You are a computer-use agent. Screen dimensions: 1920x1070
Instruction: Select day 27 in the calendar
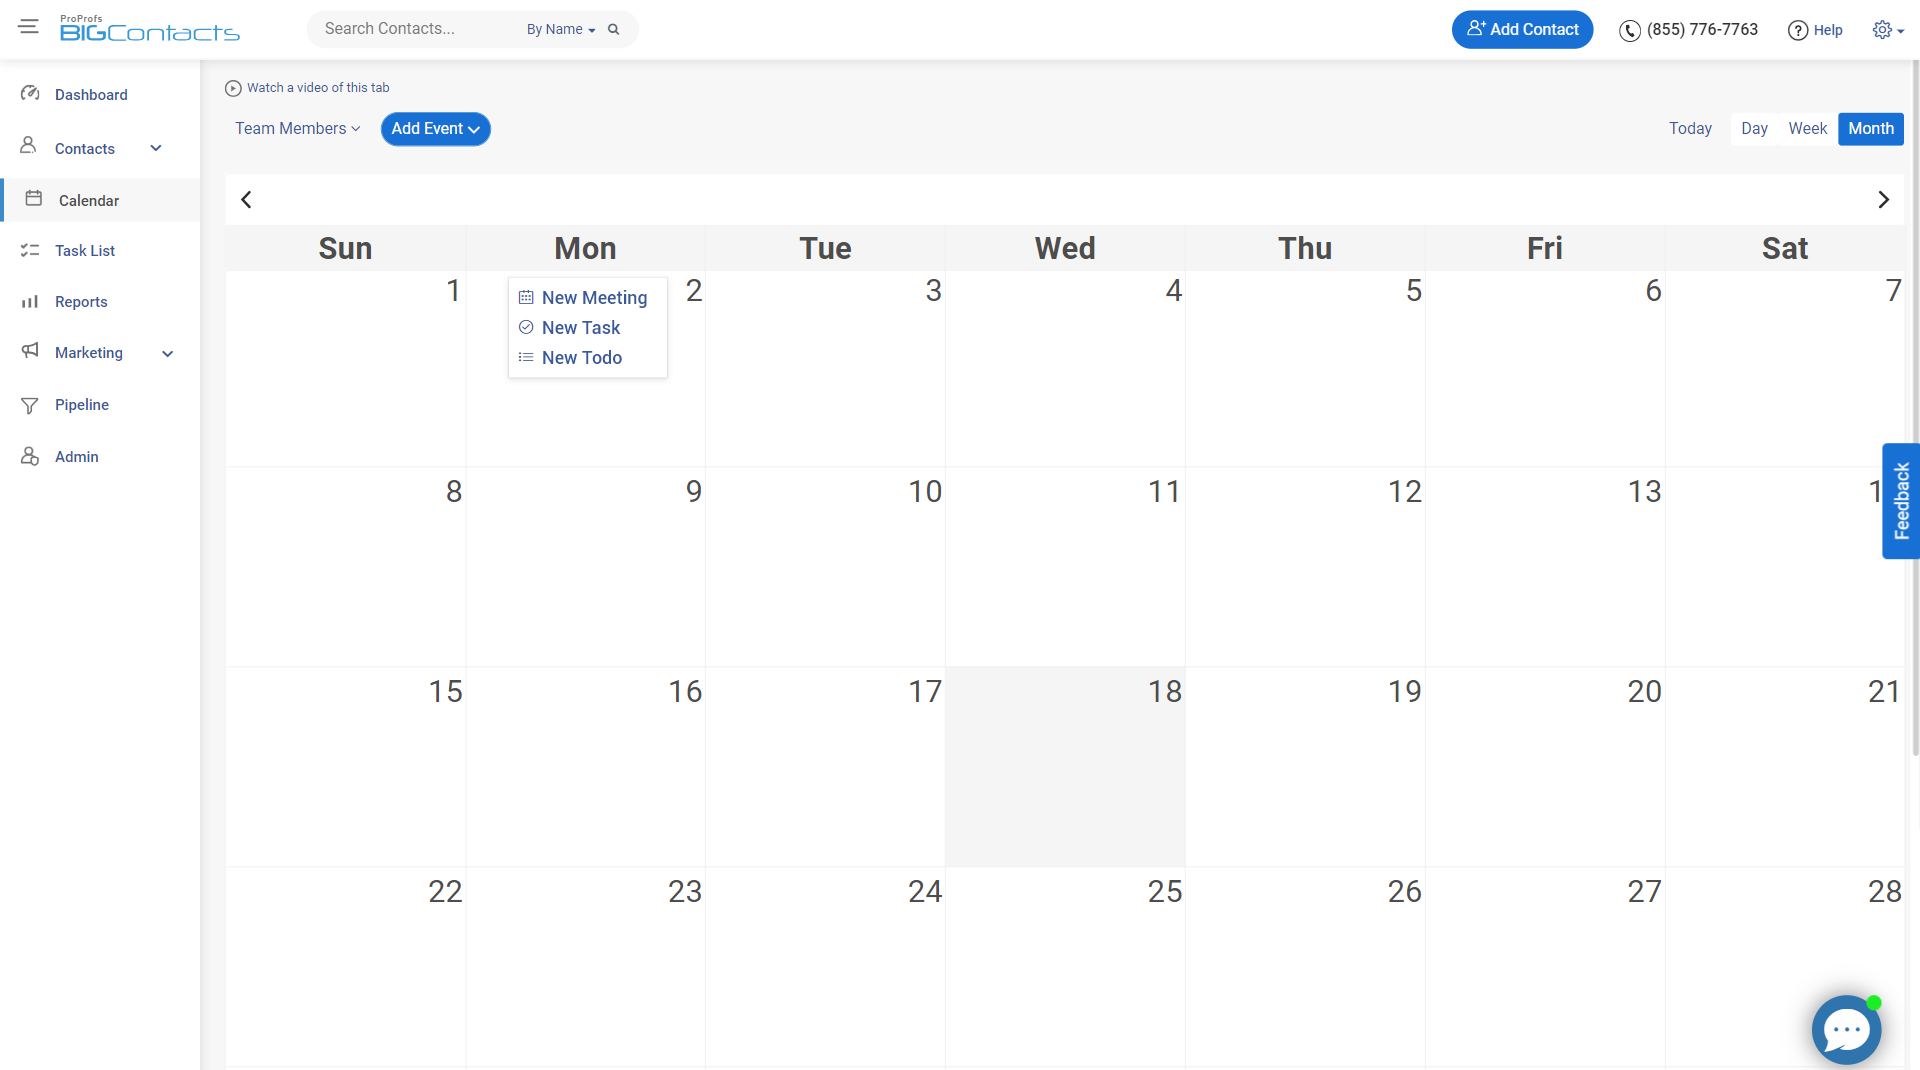coord(1545,967)
